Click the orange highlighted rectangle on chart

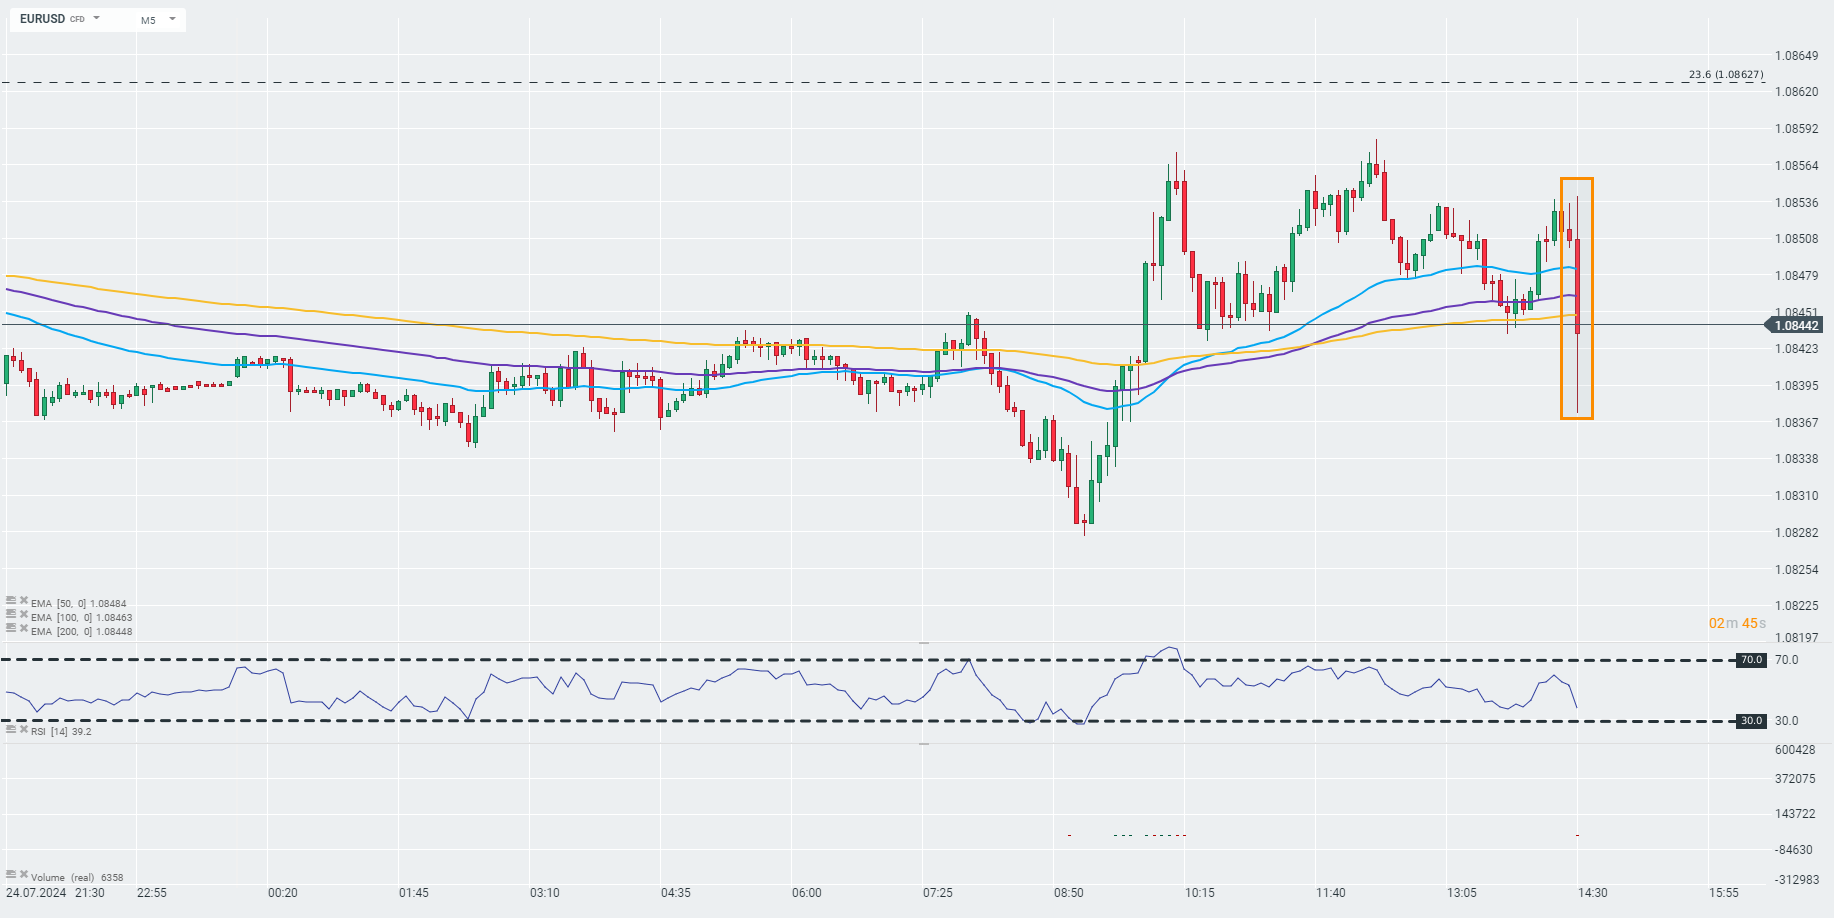click(1577, 180)
